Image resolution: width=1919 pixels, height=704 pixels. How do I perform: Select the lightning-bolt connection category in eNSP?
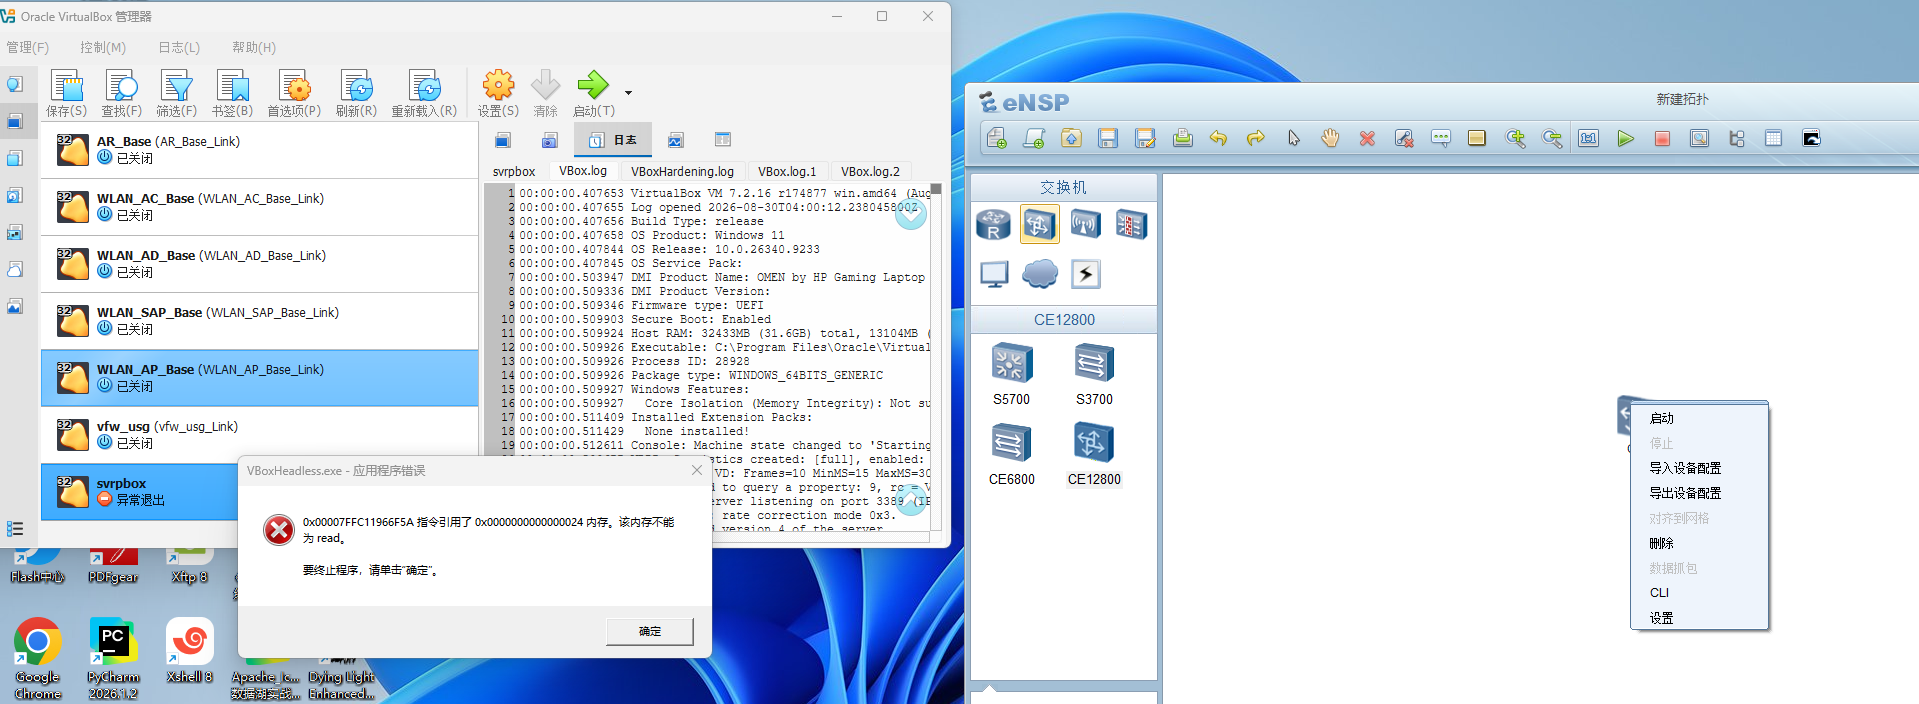[x=1085, y=273]
